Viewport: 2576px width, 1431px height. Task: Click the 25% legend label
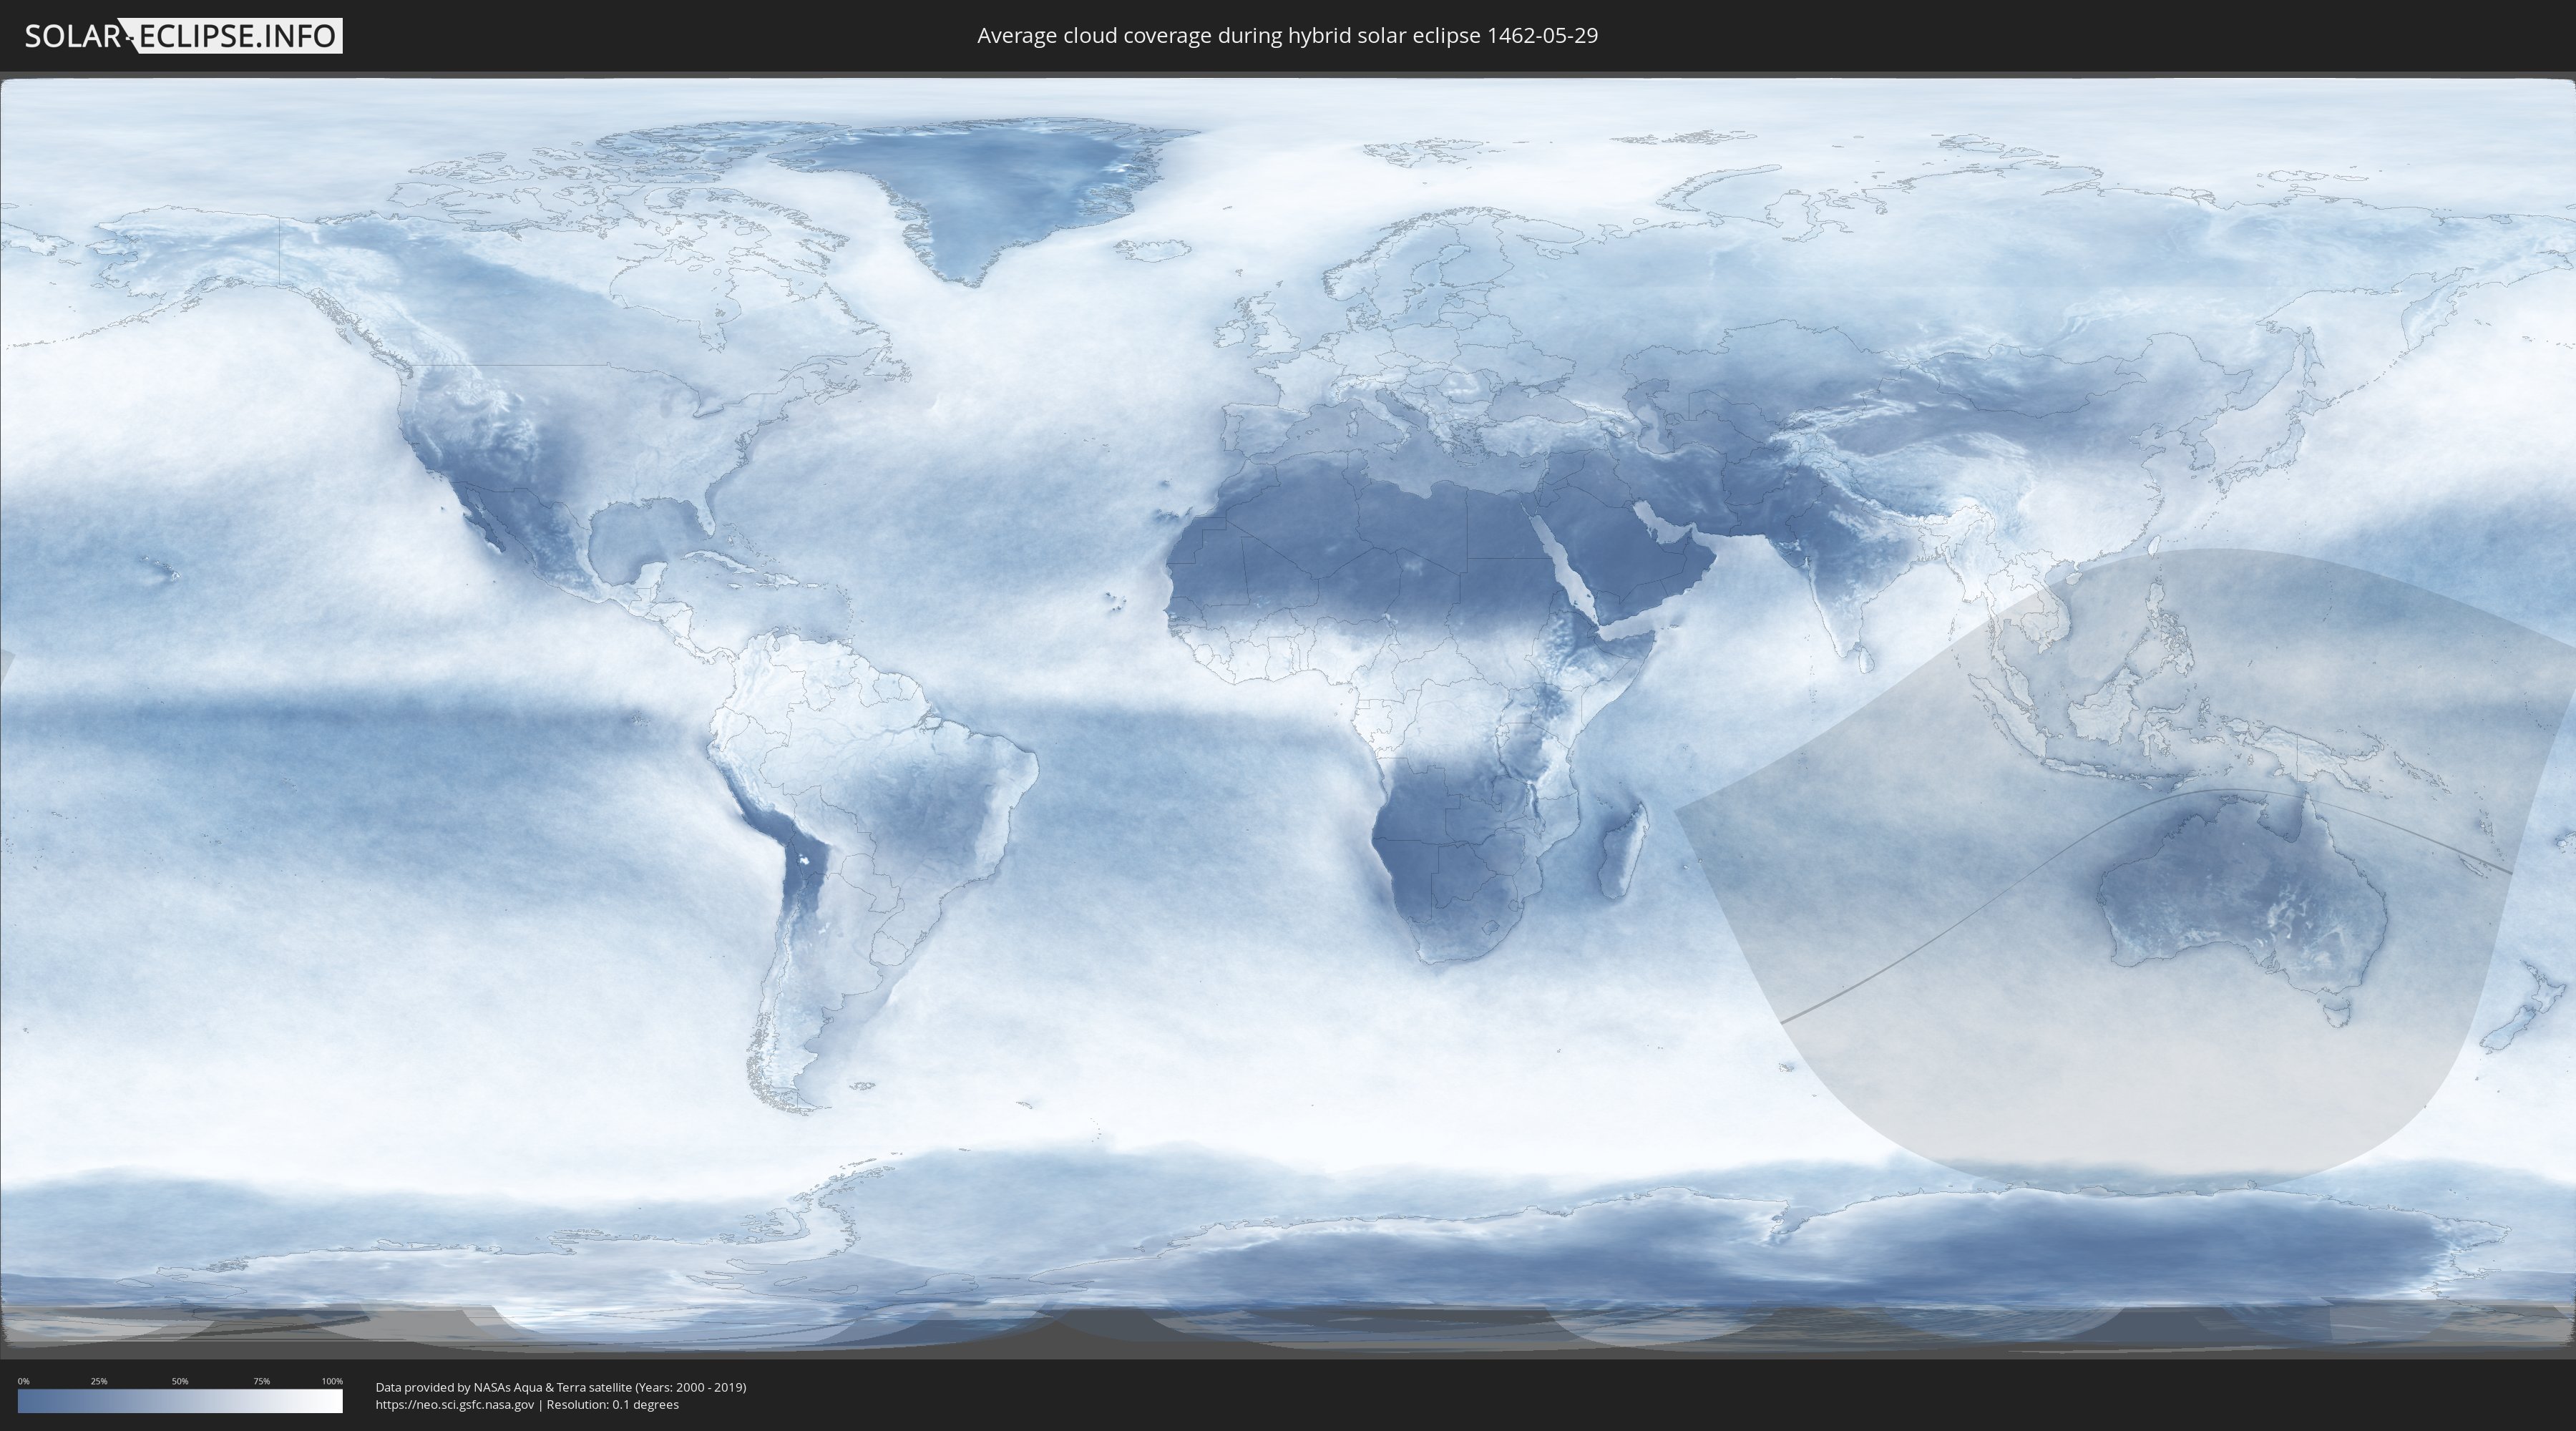[x=99, y=1381]
